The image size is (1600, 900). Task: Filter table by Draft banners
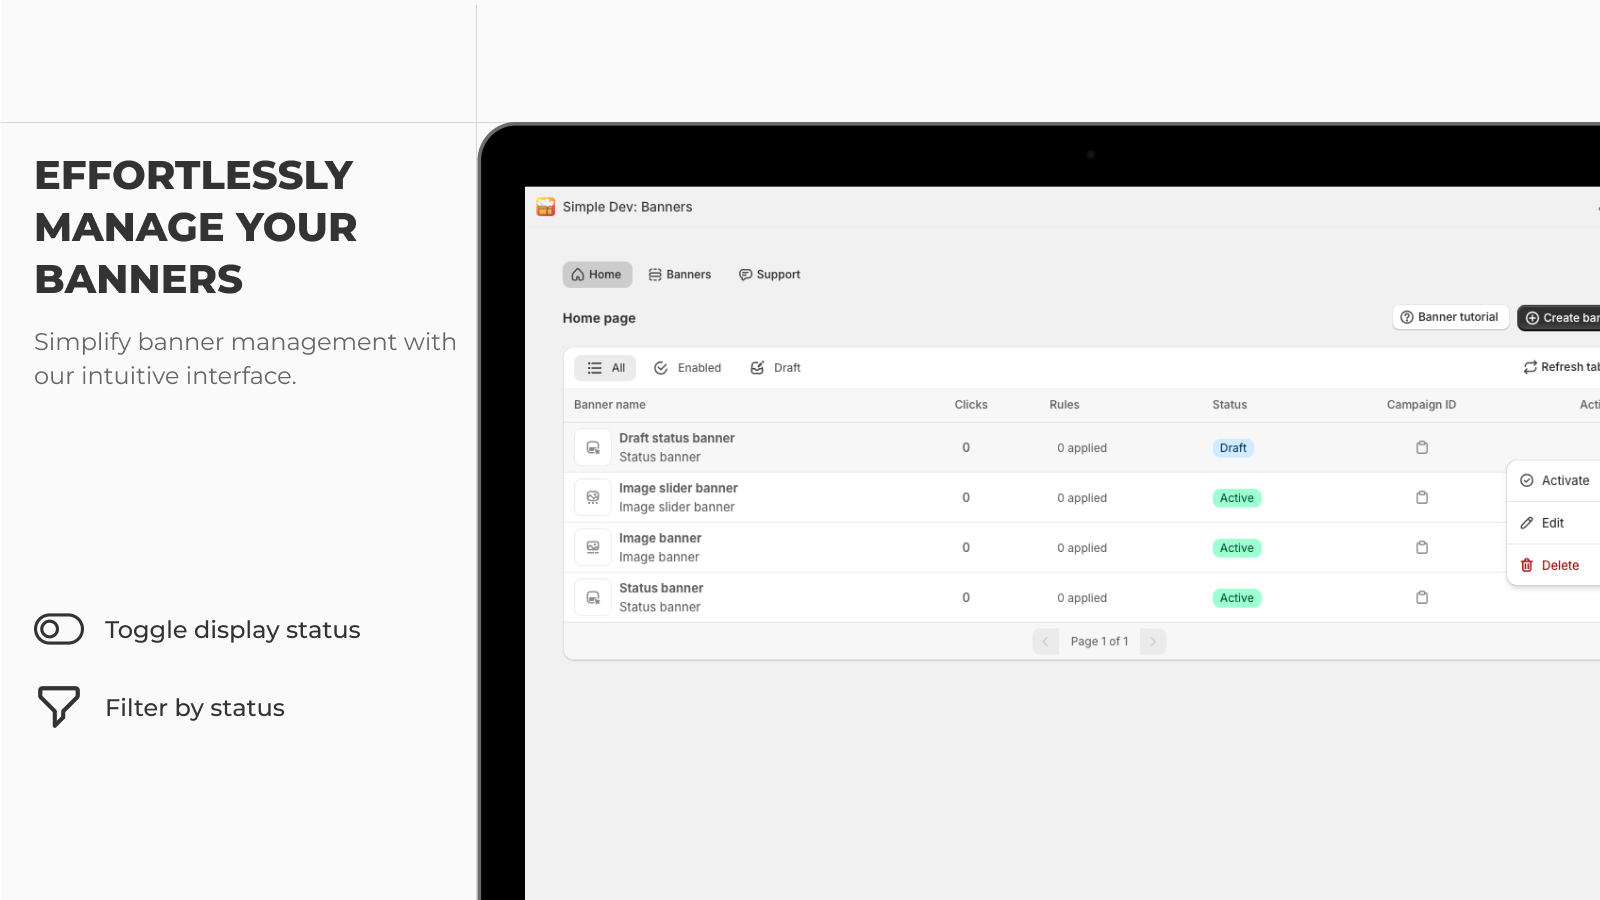(x=776, y=368)
